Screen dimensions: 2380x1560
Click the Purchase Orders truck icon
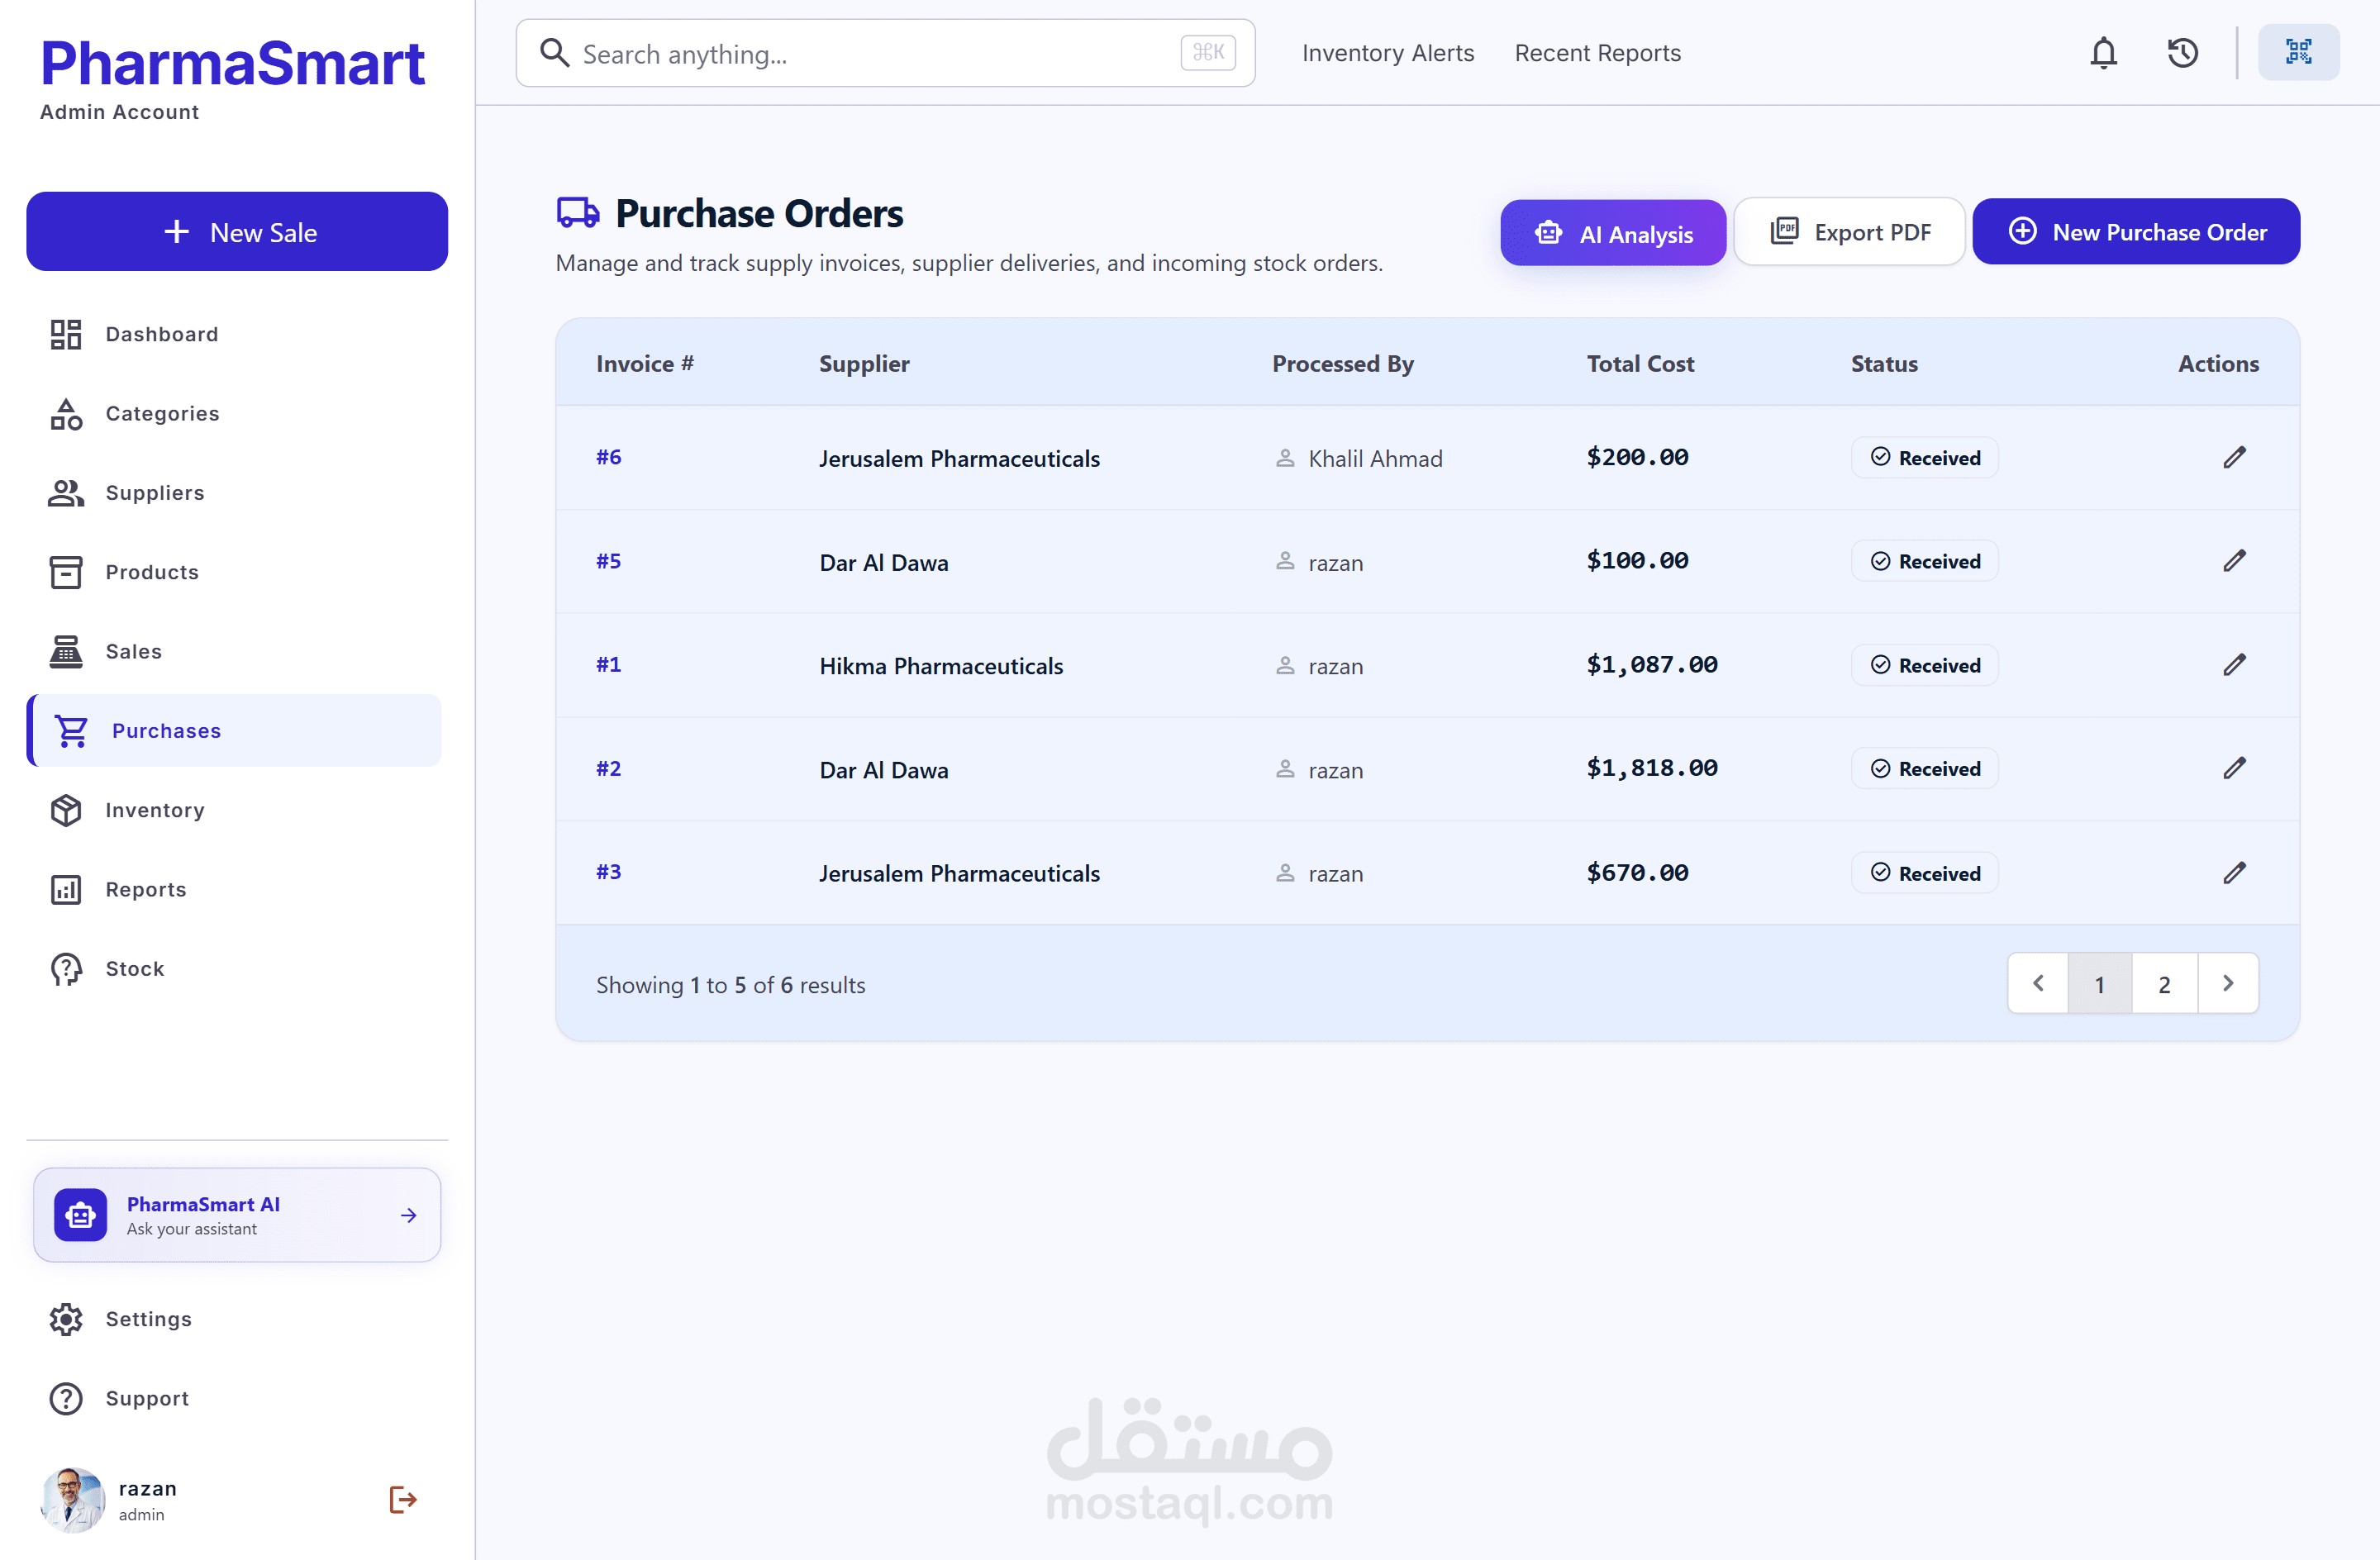coord(578,213)
